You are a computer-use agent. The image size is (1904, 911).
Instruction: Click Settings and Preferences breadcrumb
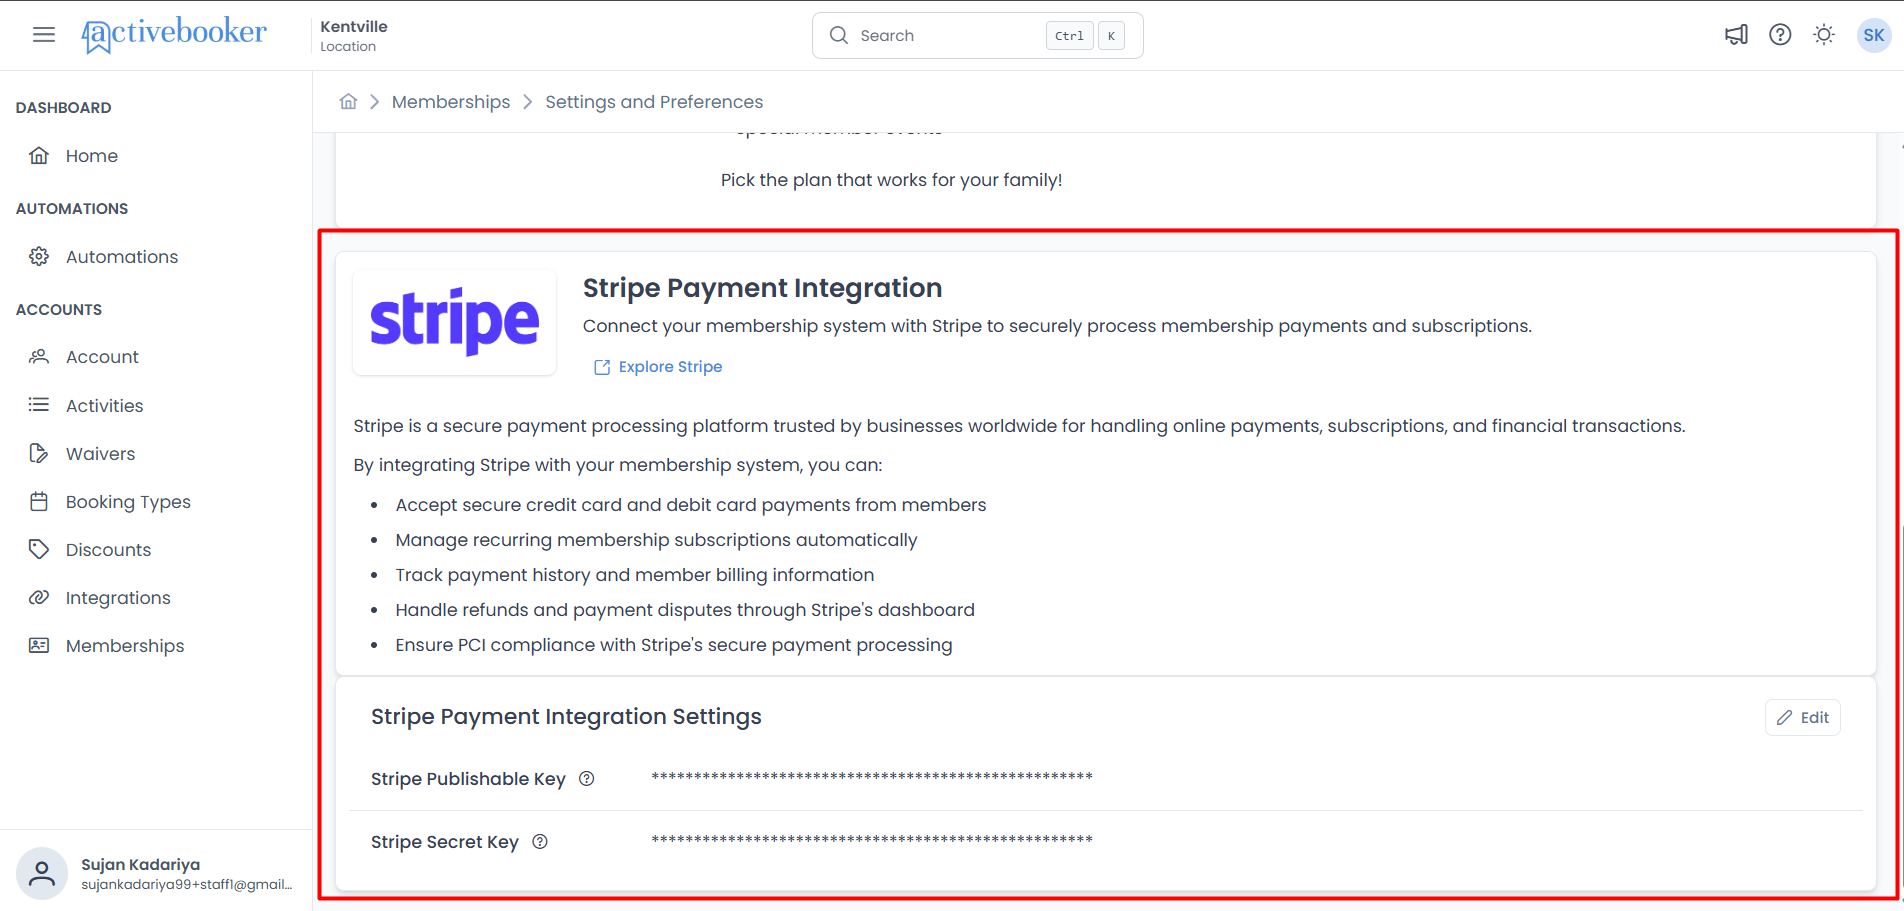[654, 102]
